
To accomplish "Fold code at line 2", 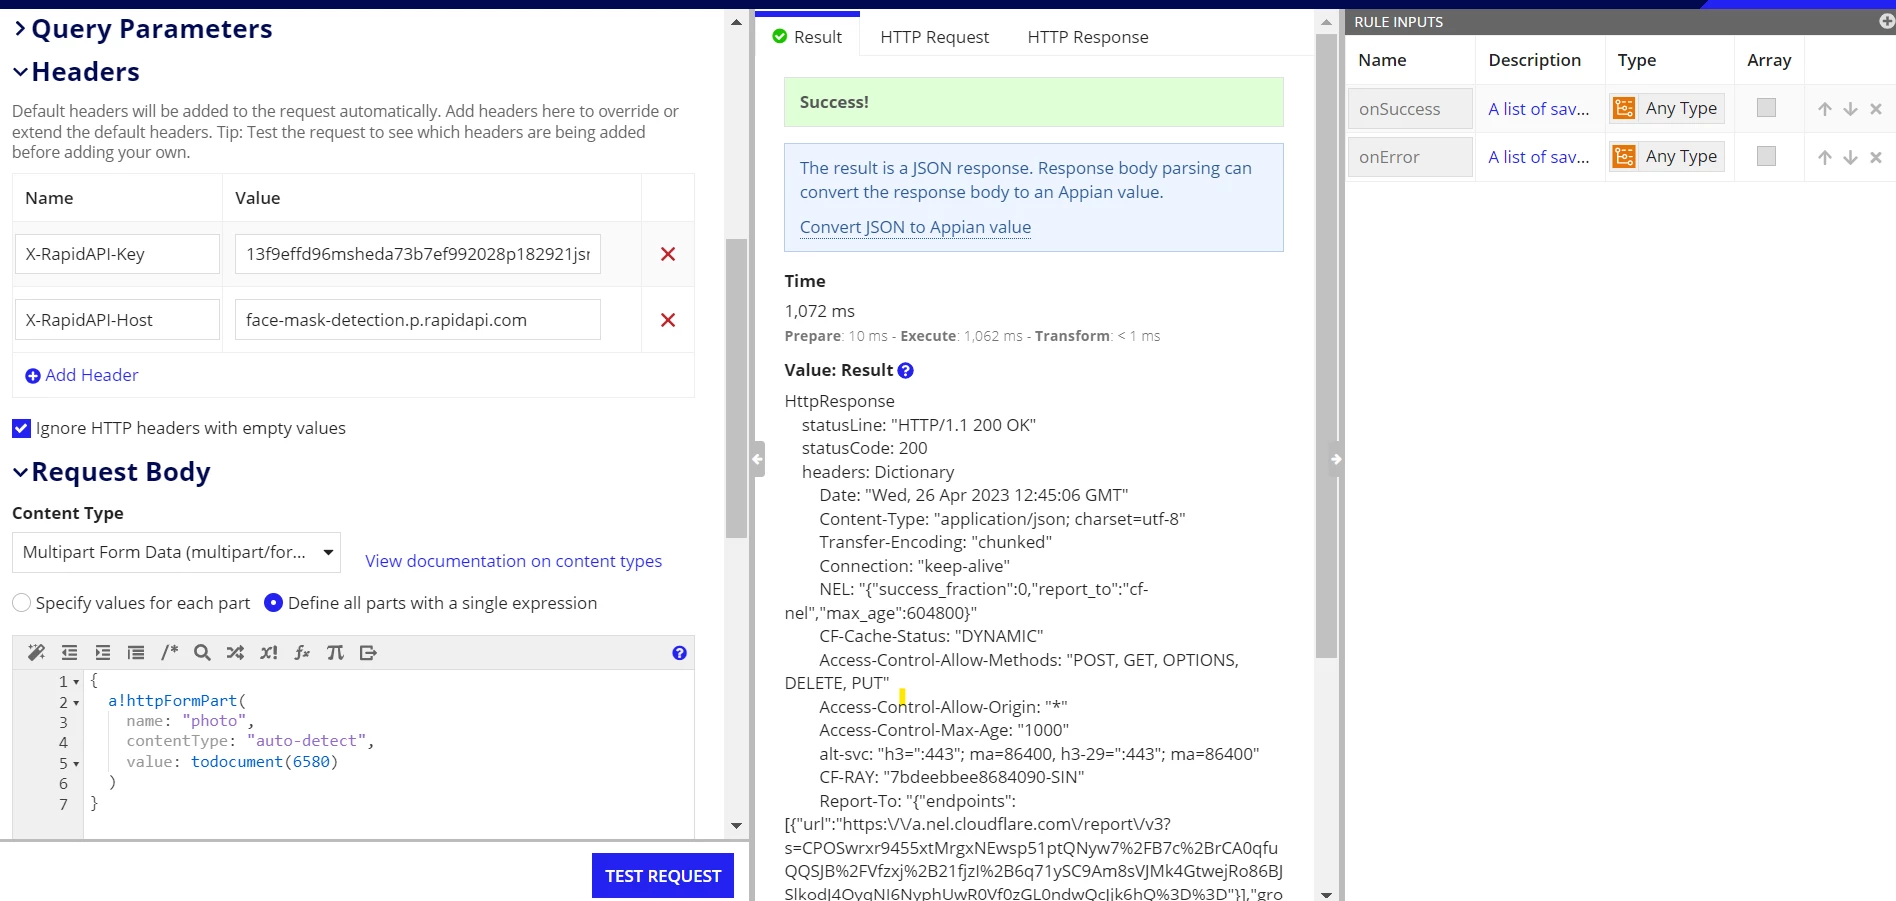I will point(76,703).
